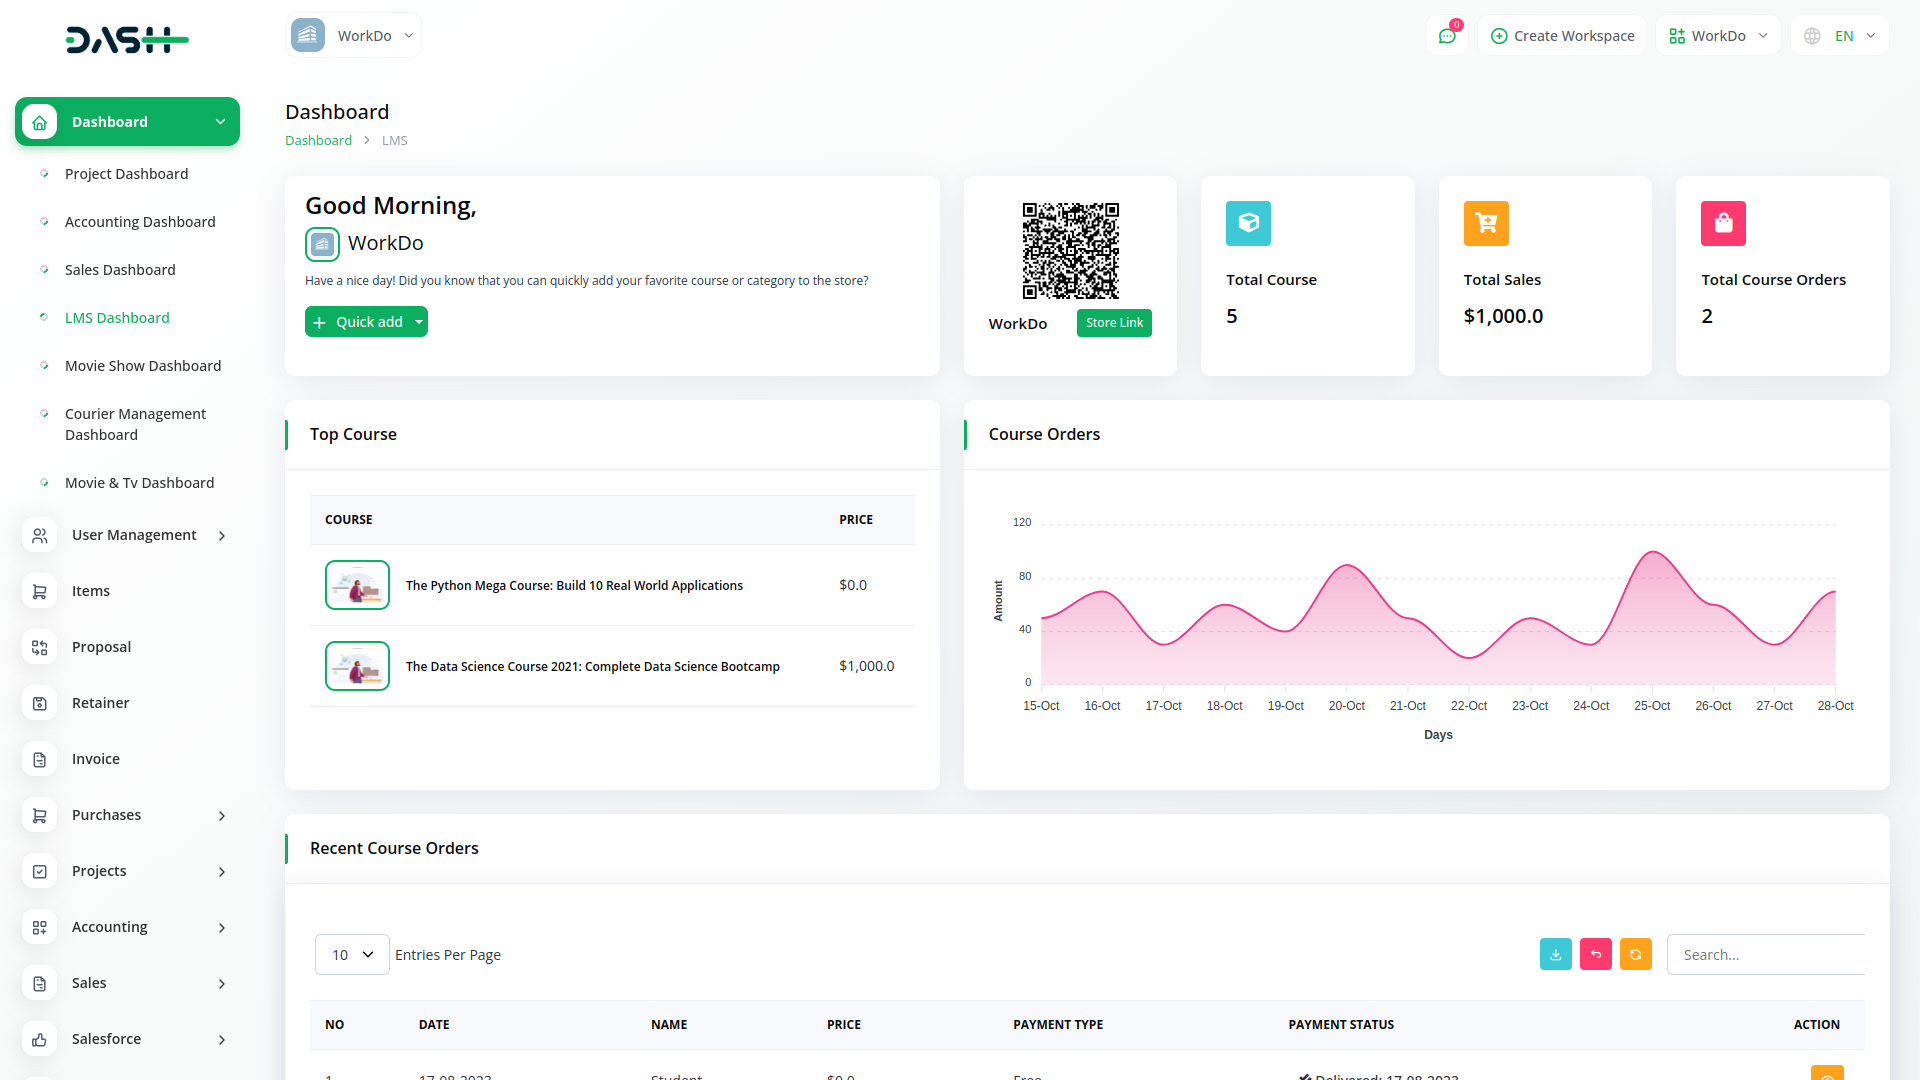
Task: Open Sales Dashboard in sidebar
Action: pyautogui.click(x=120, y=270)
